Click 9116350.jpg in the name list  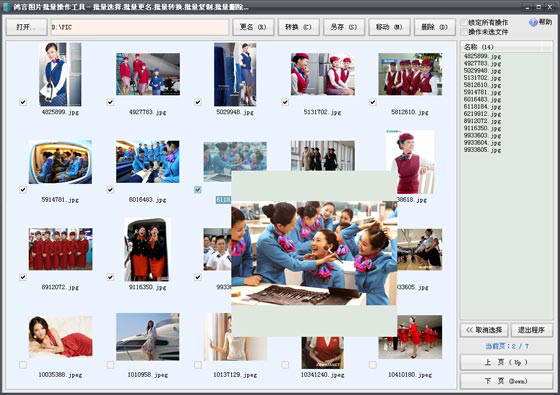[x=482, y=128]
